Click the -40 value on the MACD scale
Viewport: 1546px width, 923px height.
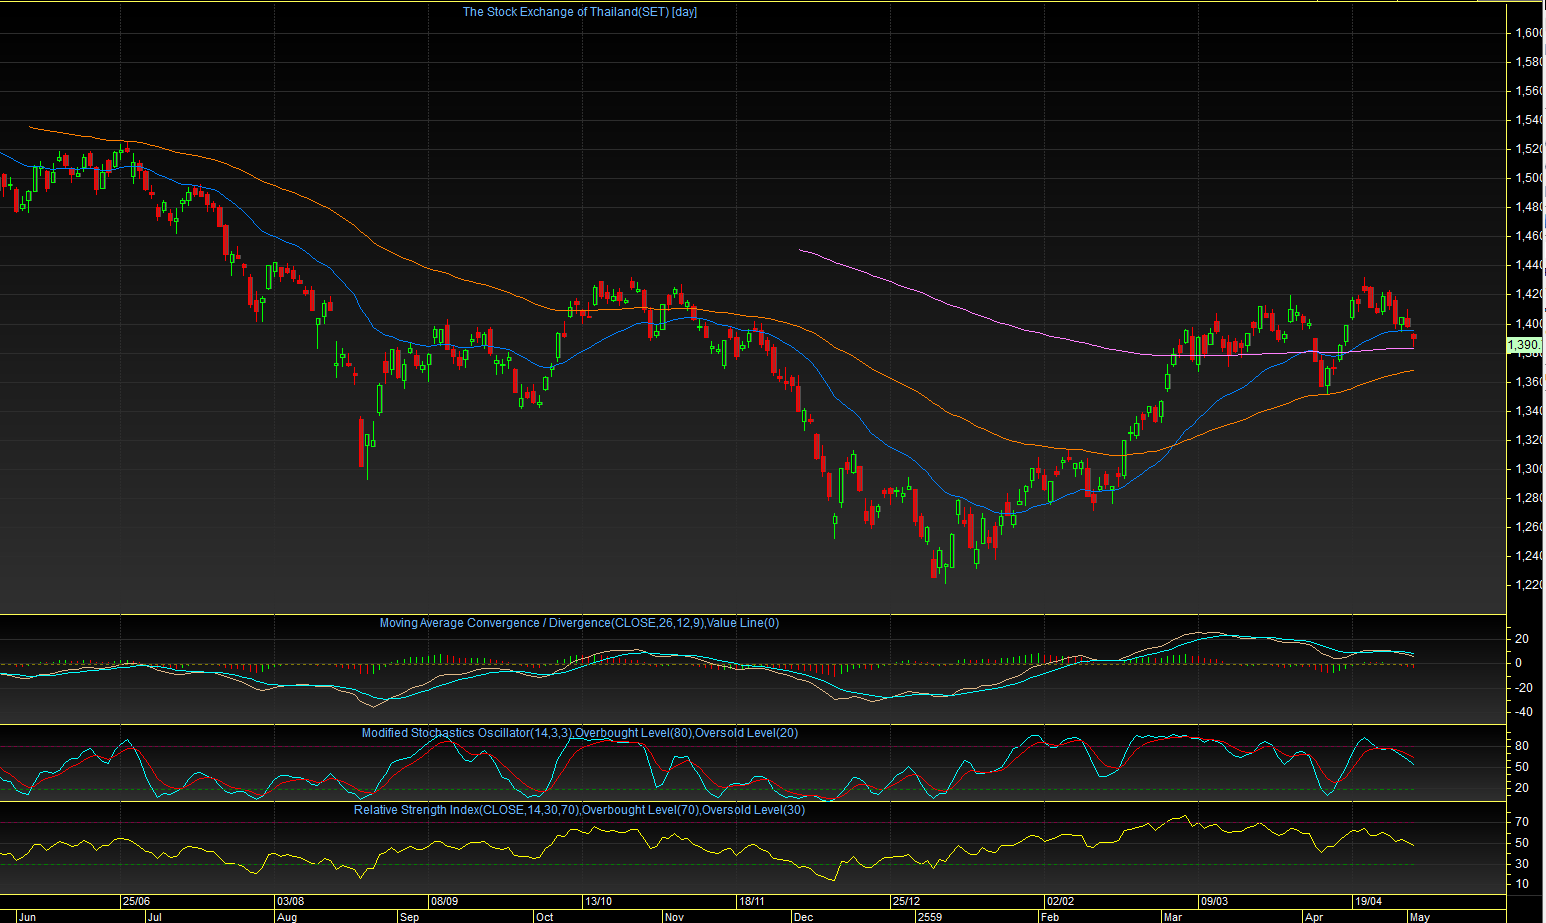(1524, 713)
